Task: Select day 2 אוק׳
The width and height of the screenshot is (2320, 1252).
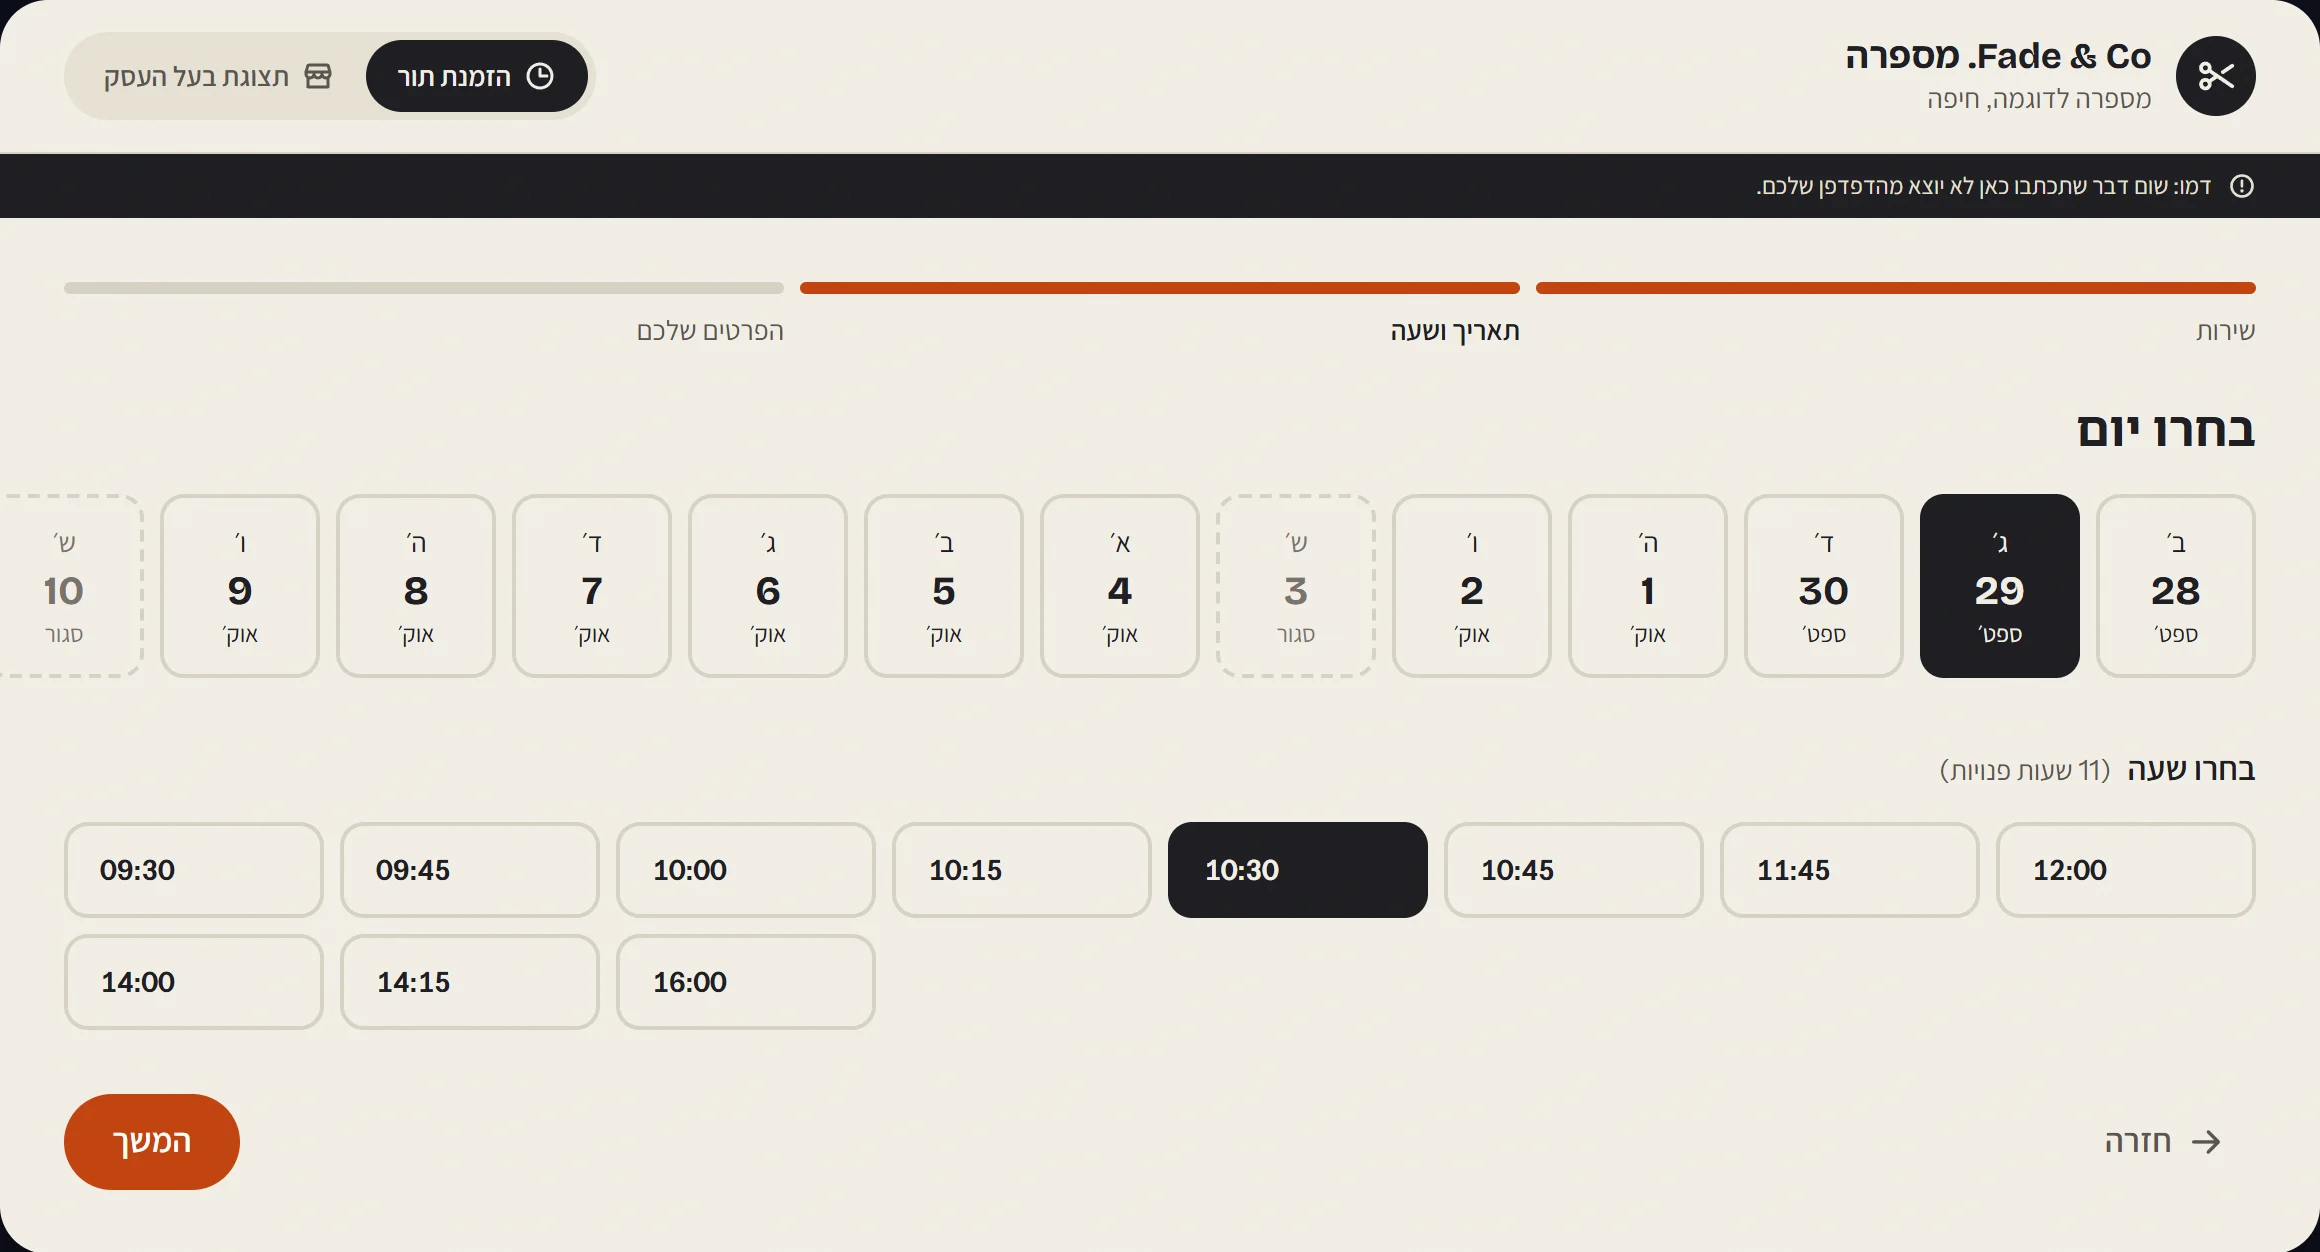Action: [1472, 586]
